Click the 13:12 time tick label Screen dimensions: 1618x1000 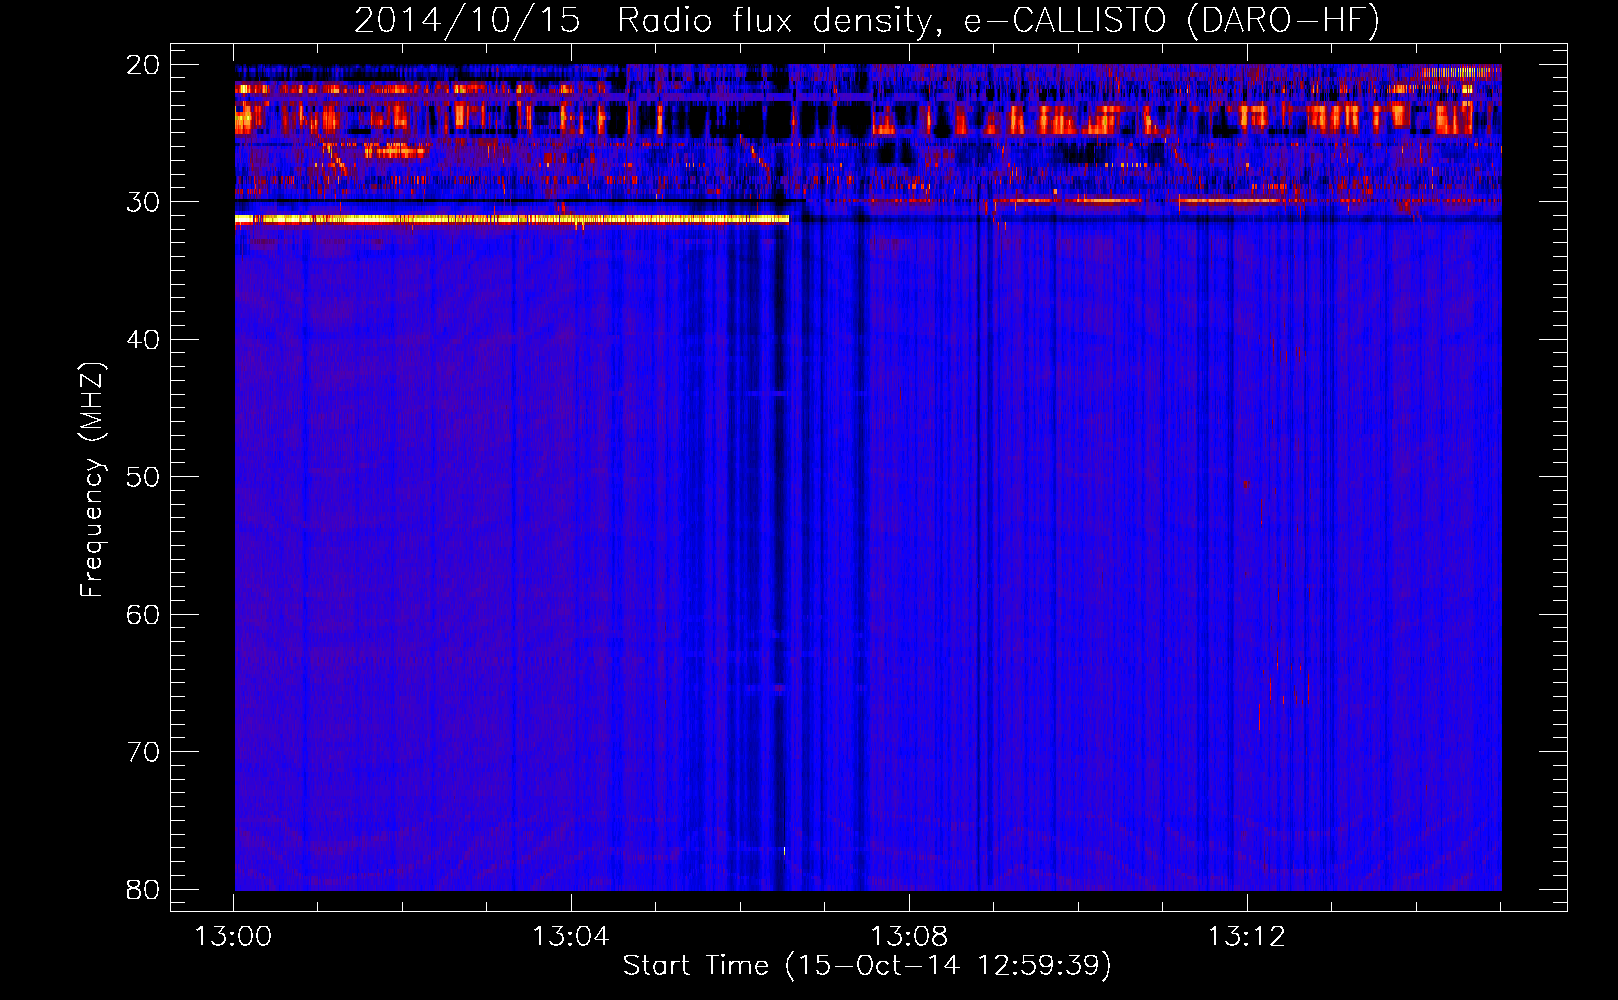(x=1246, y=937)
